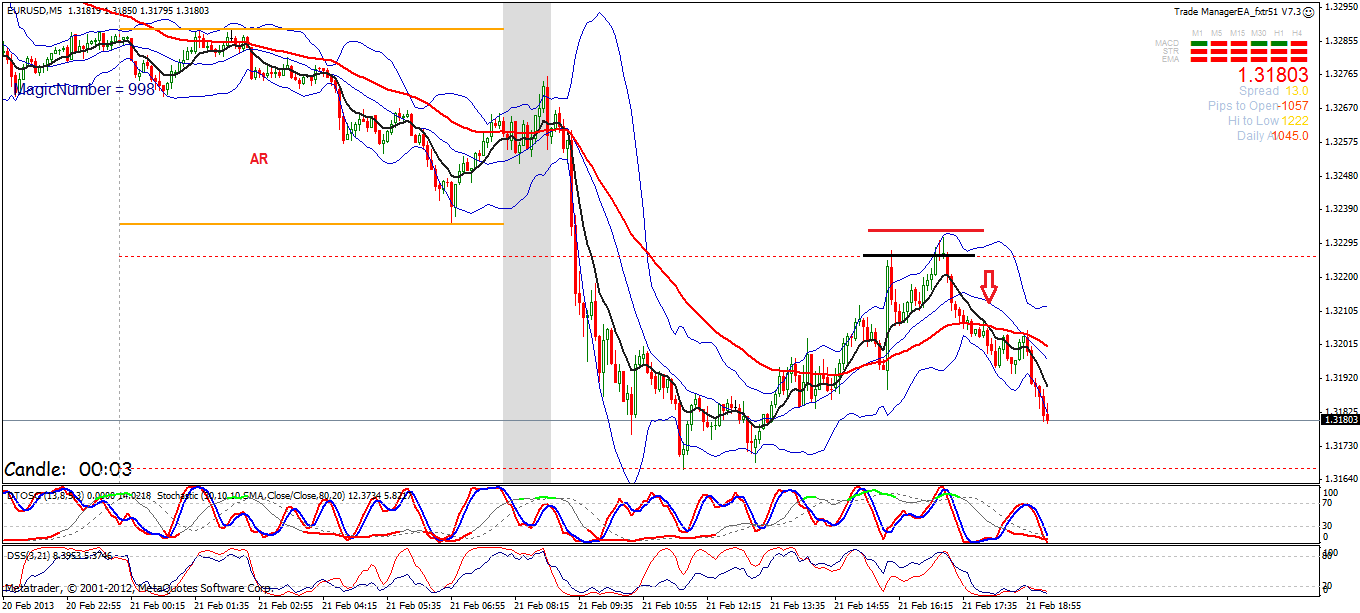Click the red AR chart label
Image resolution: width=1360 pixels, height=613 pixels.
258,158
